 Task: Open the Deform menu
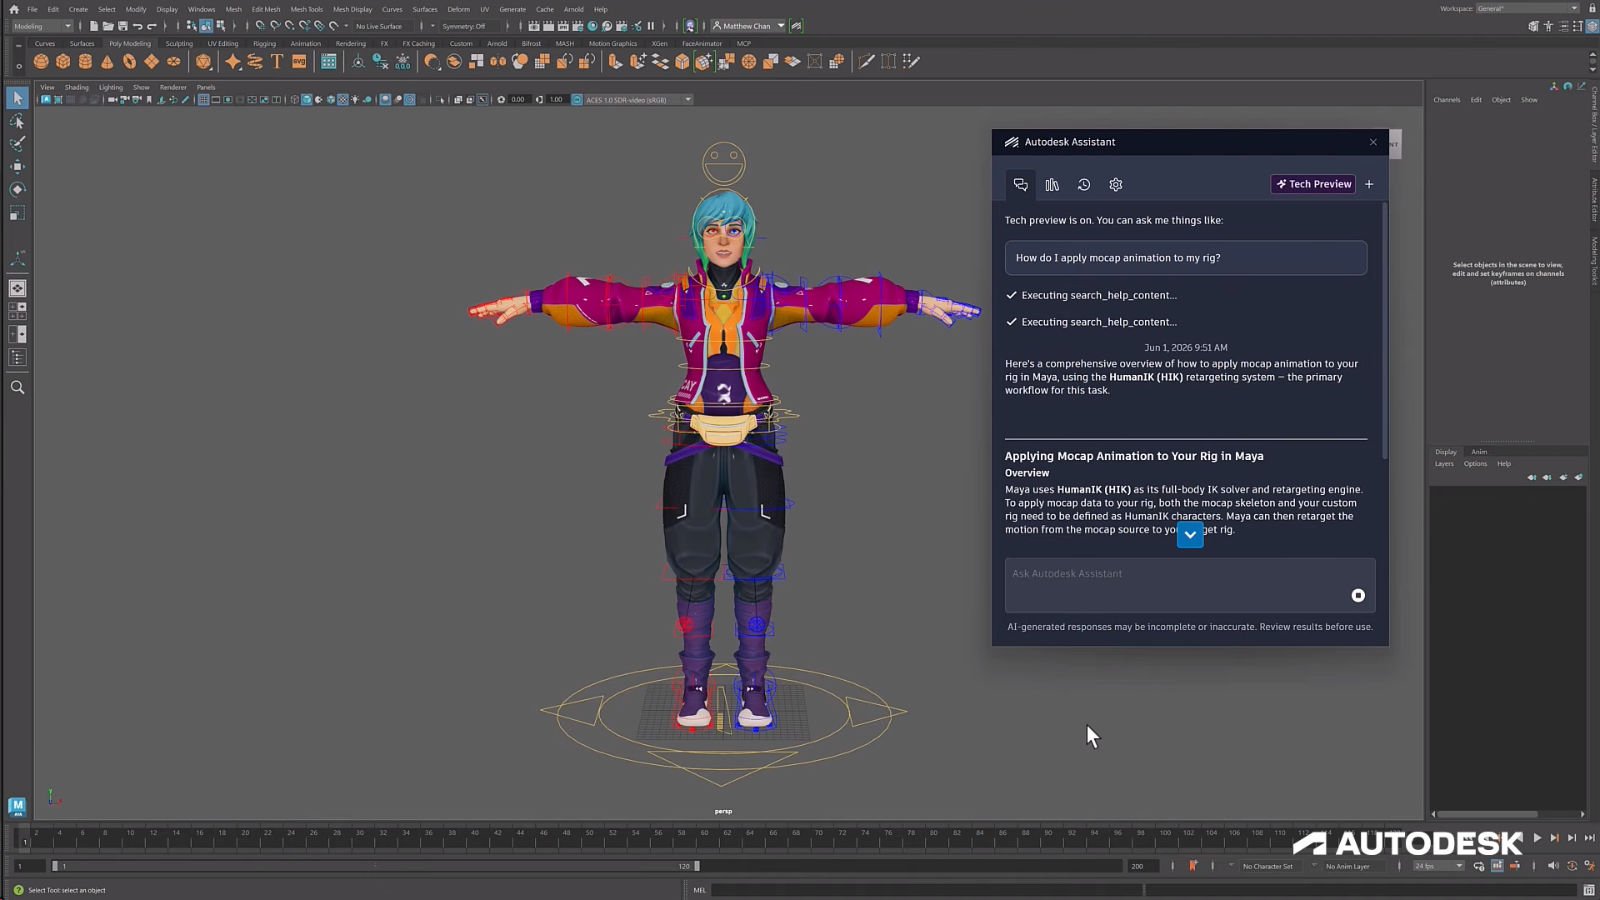click(458, 9)
